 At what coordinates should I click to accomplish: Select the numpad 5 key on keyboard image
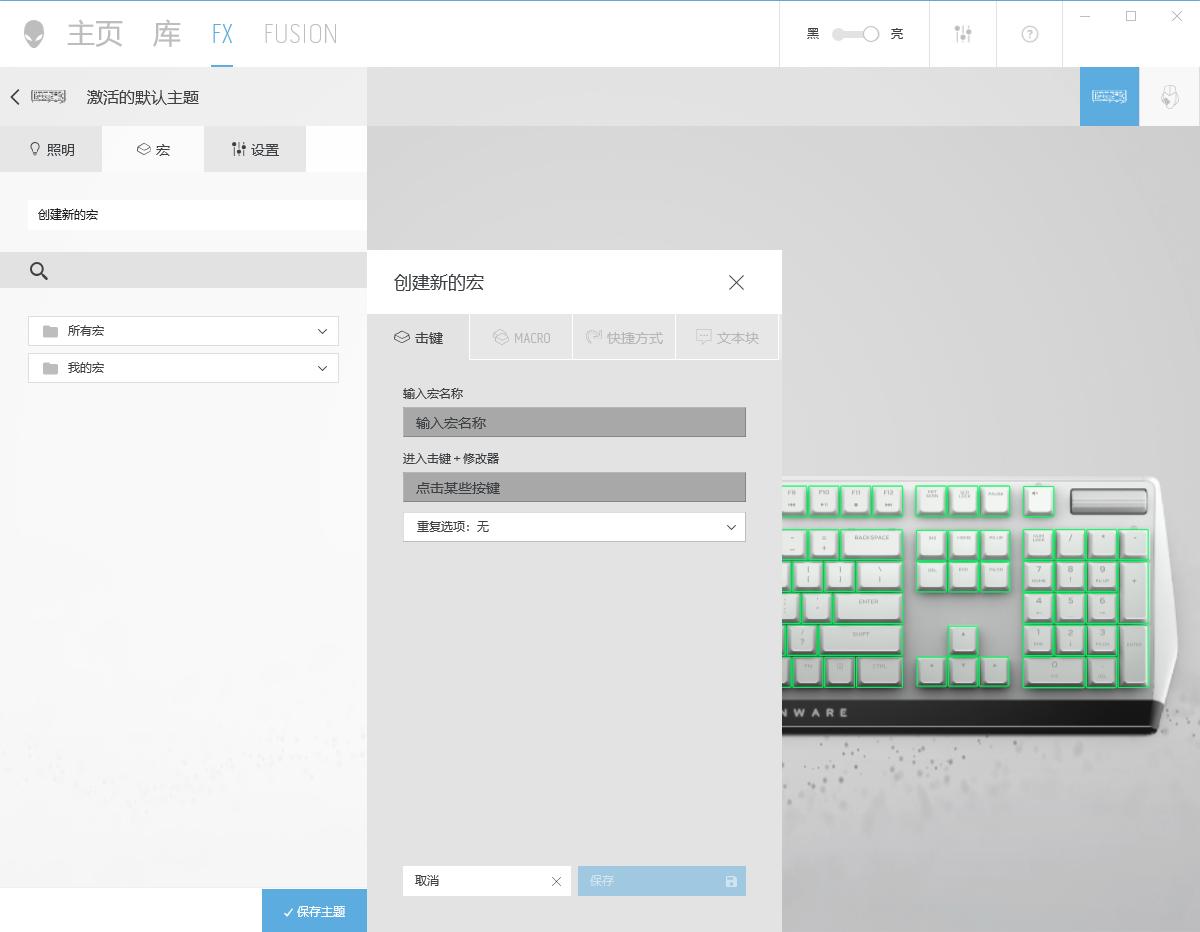point(1070,606)
